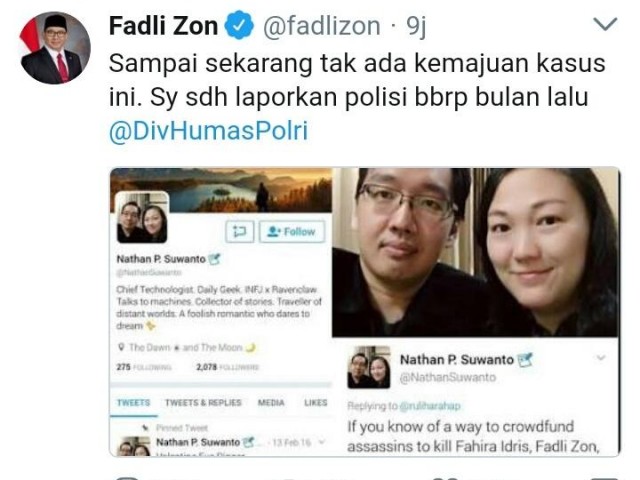Open the LIKES tab
The image size is (640, 480).
click(316, 403)
